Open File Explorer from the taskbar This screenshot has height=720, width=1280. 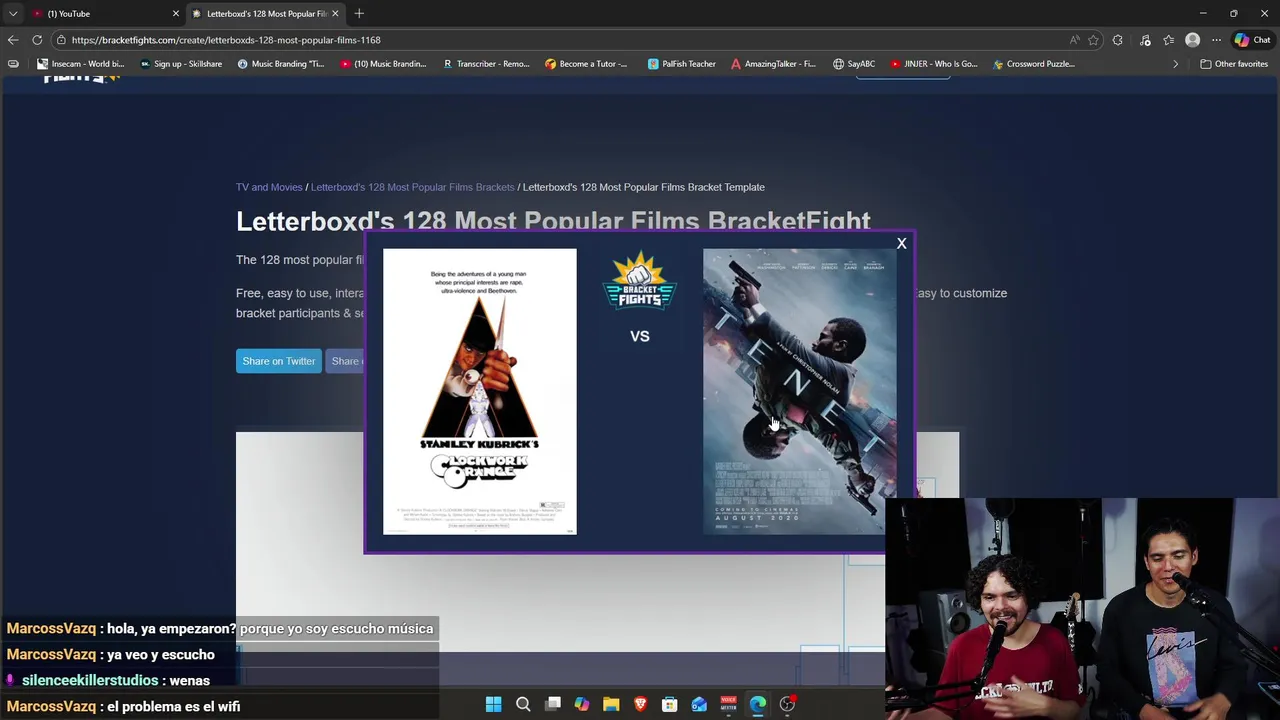point(611,704)
